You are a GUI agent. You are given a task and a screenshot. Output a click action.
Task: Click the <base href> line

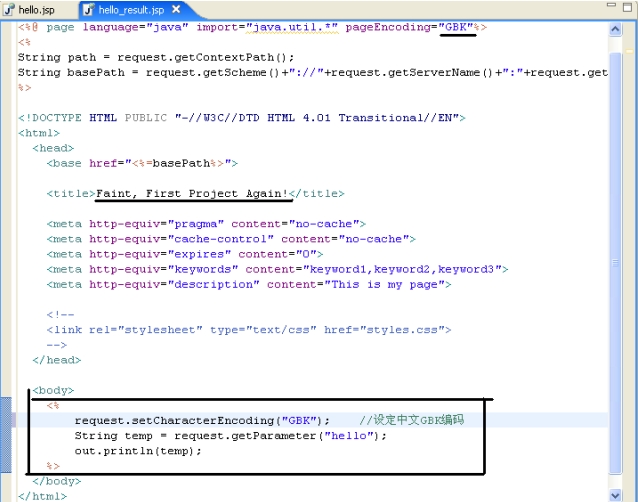[142, 164]
